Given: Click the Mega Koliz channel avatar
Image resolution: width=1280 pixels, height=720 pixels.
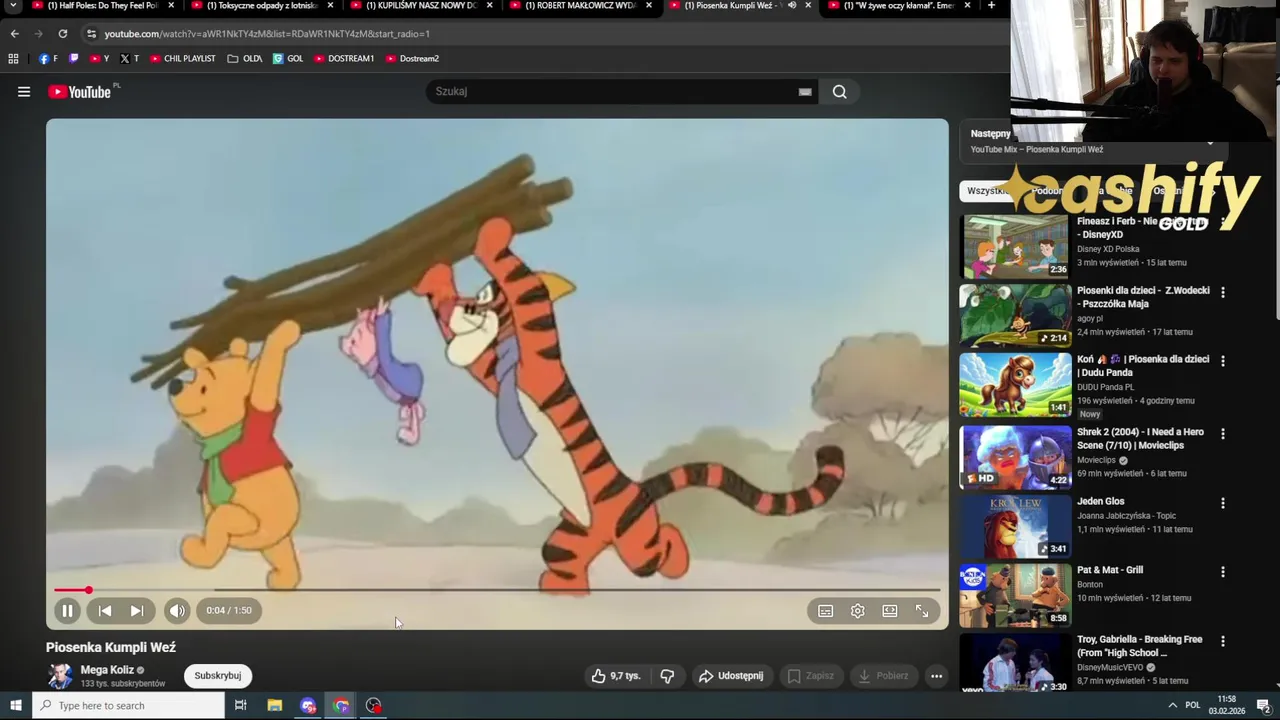Looking at the screenshot, I should point(61,676).
